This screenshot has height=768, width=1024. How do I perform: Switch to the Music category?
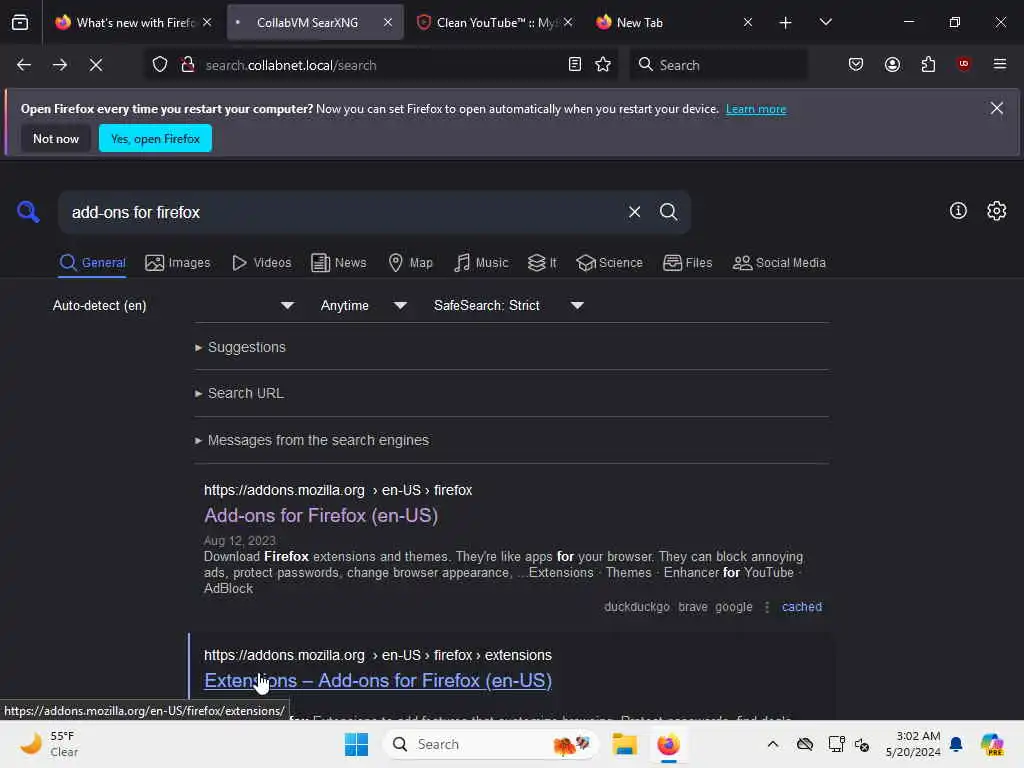(x=481, y=263)
